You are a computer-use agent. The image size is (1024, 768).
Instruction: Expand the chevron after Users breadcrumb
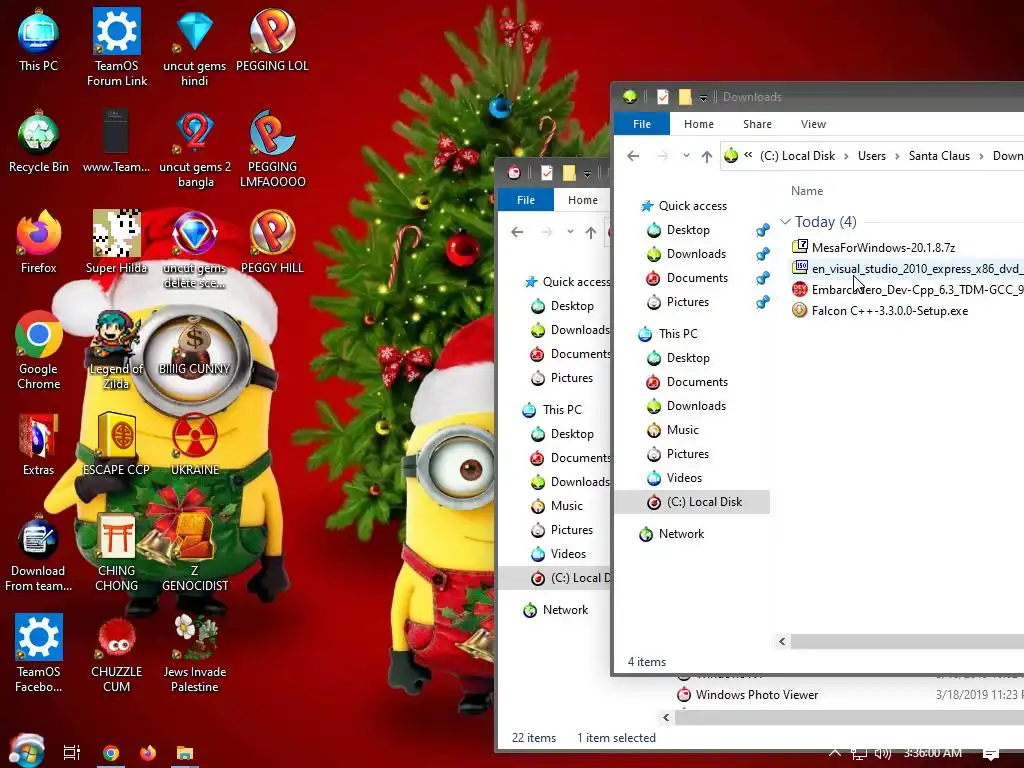[x=897, y=156]
